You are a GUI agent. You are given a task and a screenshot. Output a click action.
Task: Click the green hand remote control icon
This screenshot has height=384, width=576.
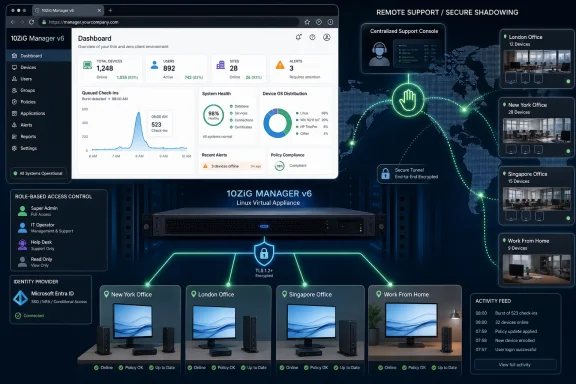[408, 100]
